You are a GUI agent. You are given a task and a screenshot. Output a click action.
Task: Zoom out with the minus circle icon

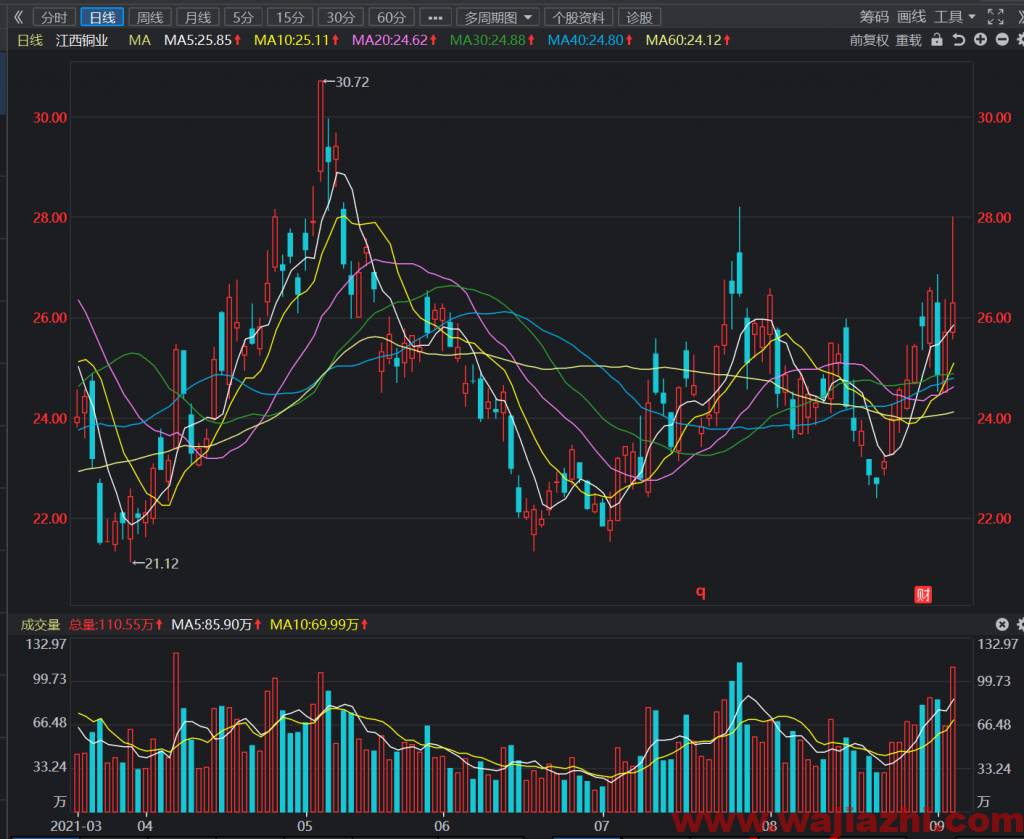[1002, 40]
